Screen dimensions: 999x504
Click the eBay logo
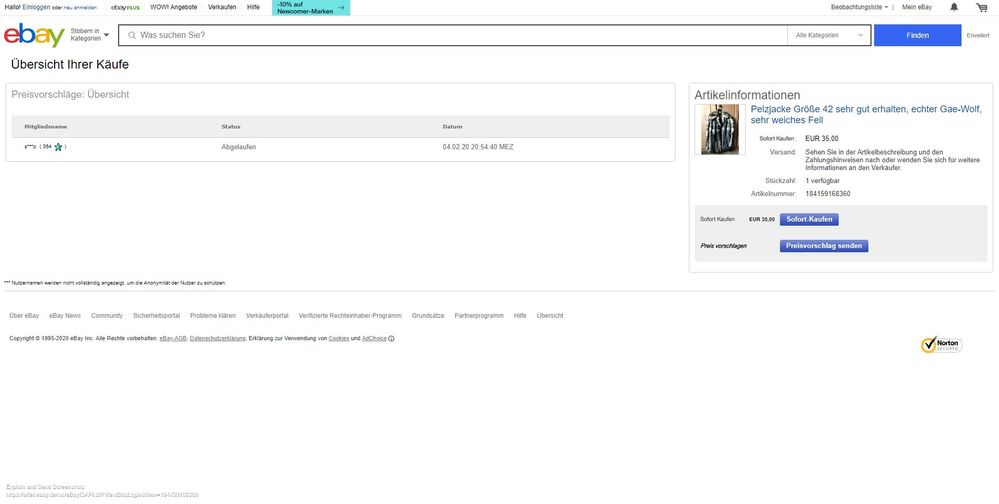point(34,35)
